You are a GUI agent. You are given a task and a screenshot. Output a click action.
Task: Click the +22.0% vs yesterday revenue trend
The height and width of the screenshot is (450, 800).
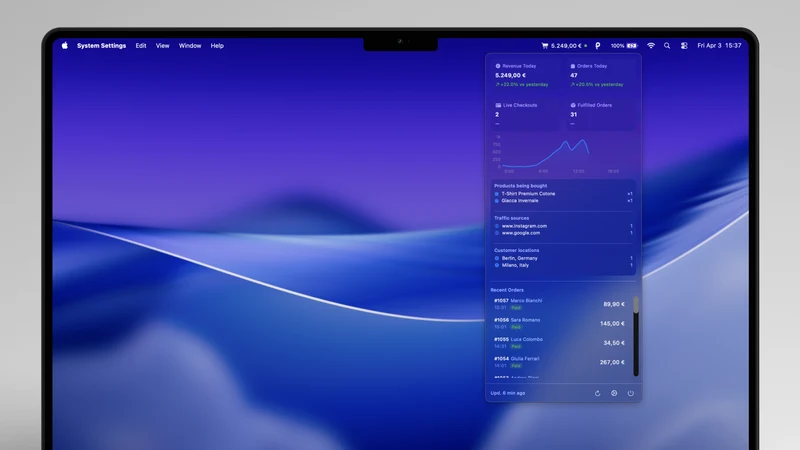[521, 85]
